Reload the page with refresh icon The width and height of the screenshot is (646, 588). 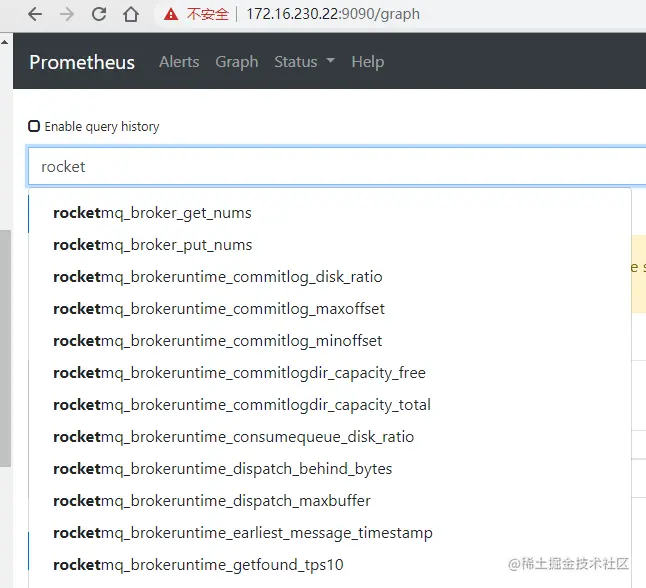click(99, 14)
